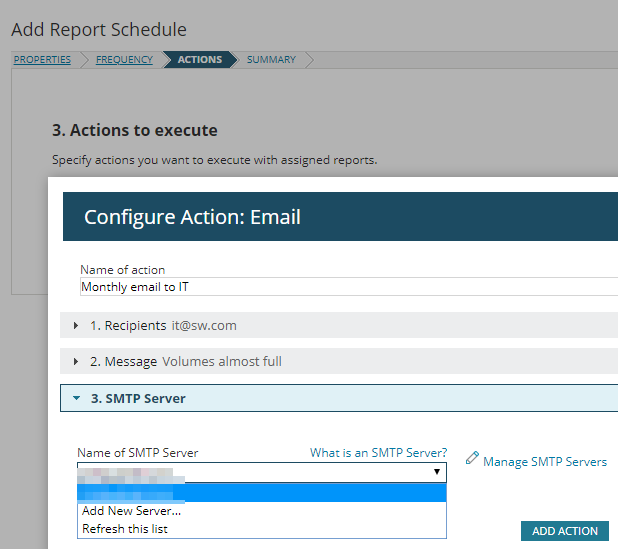This screenshot has height=549, width=618.
Task: Click the Add Action button
Action: (x=565, y=531)
